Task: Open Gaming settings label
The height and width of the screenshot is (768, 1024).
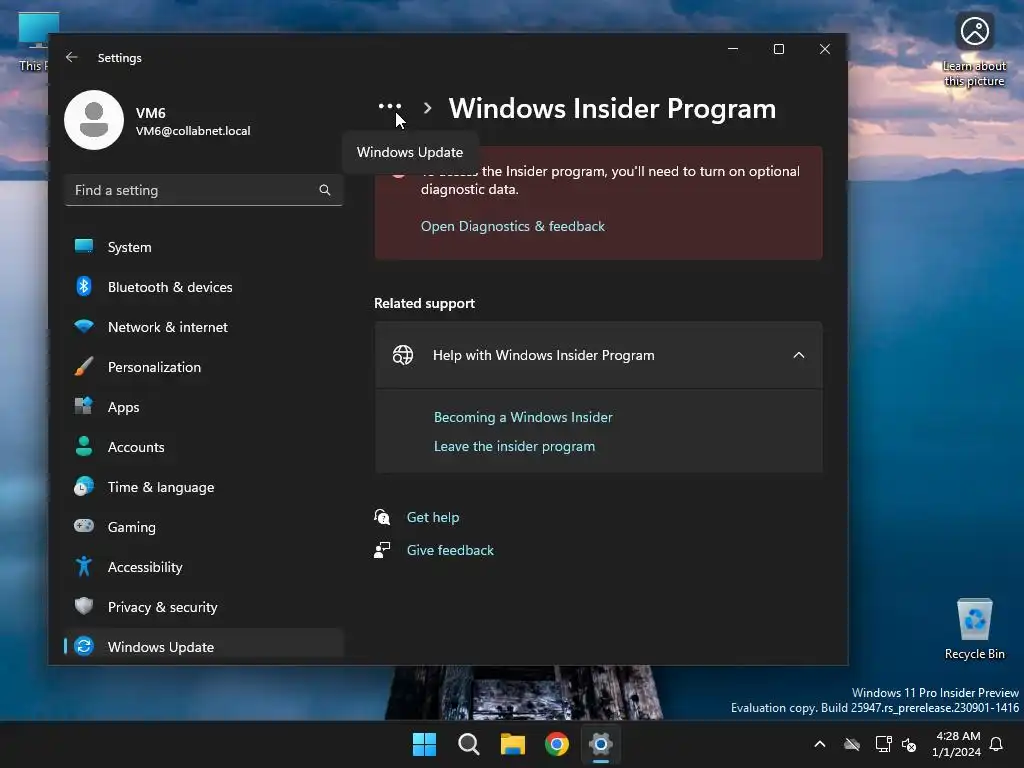Action: pyautogui.click(x=131, y=527)
